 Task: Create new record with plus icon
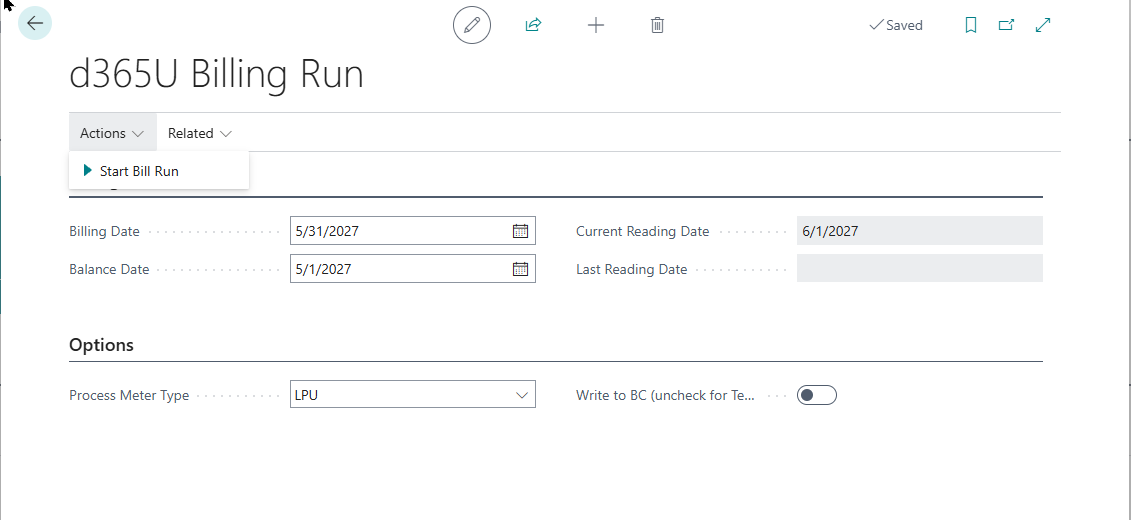click(x=596, y=25)
